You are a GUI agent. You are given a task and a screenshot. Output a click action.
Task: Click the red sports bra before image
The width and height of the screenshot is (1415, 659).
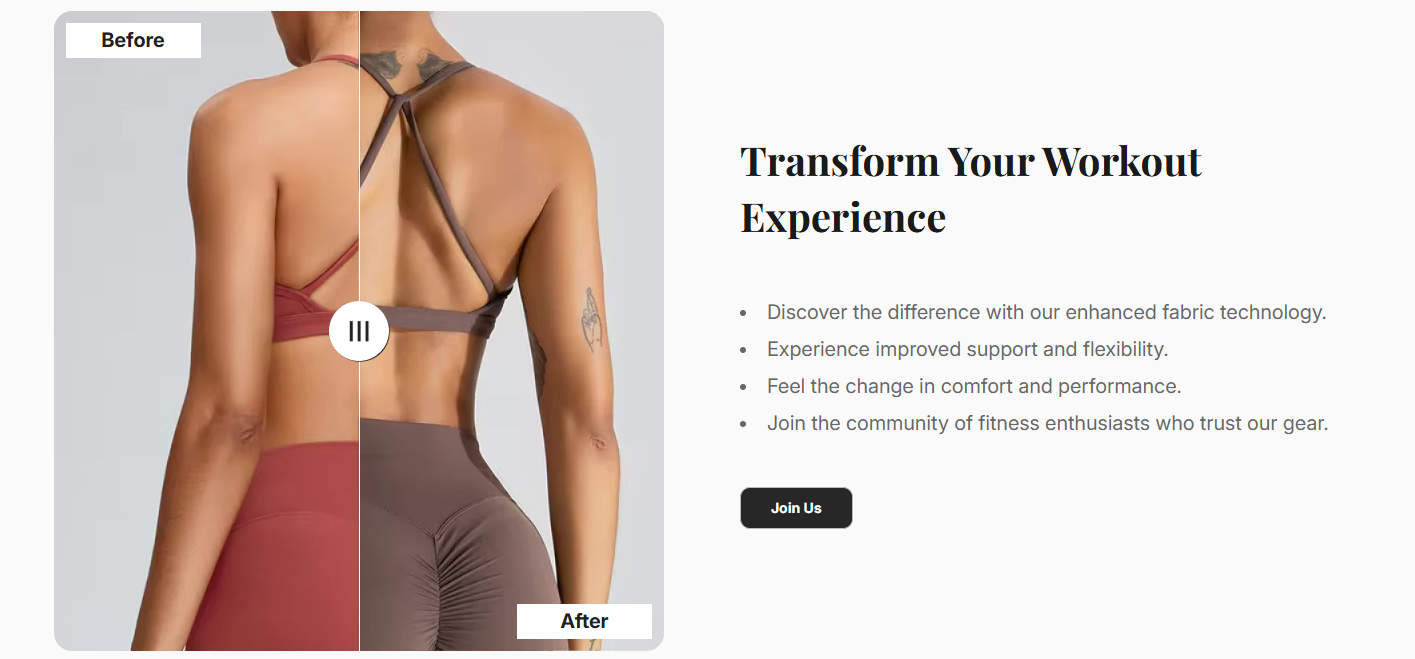(x=206, y=331)
